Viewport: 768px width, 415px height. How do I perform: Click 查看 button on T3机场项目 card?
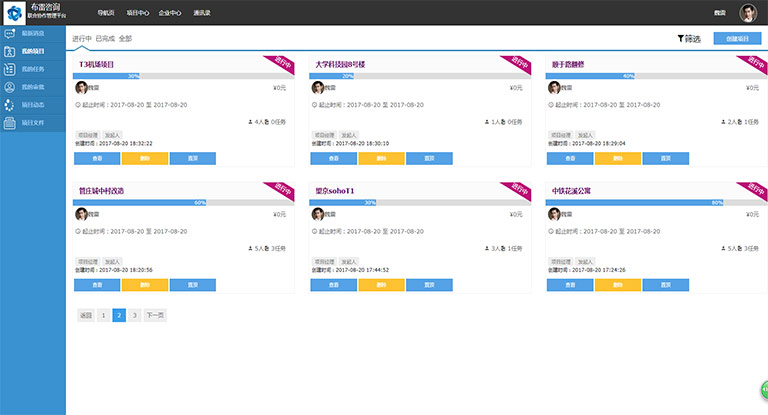[x=97, y=158]
